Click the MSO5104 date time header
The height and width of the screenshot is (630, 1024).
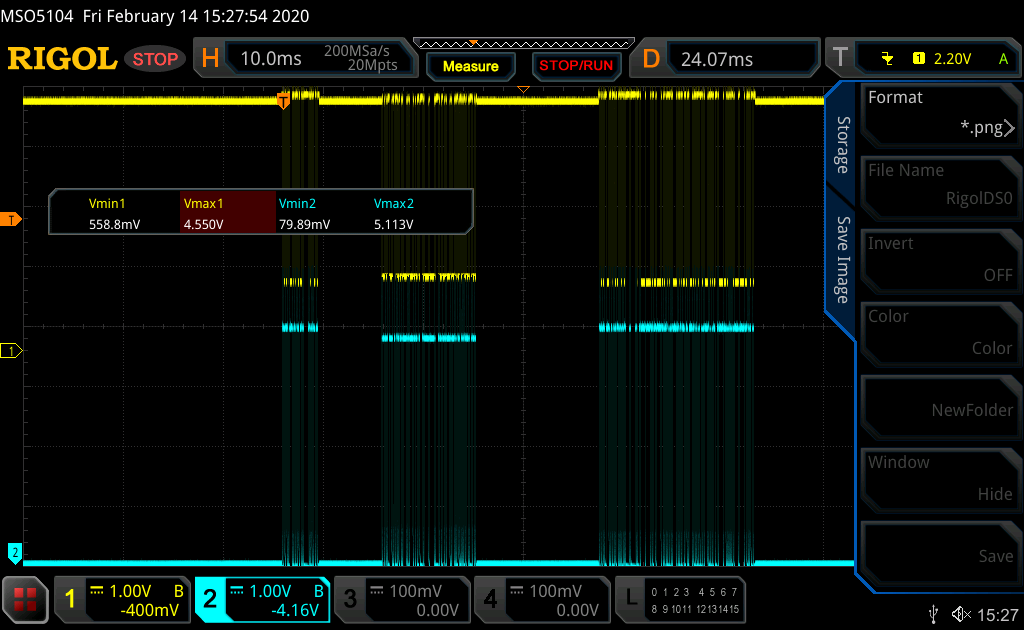click(x=155, y=16)
